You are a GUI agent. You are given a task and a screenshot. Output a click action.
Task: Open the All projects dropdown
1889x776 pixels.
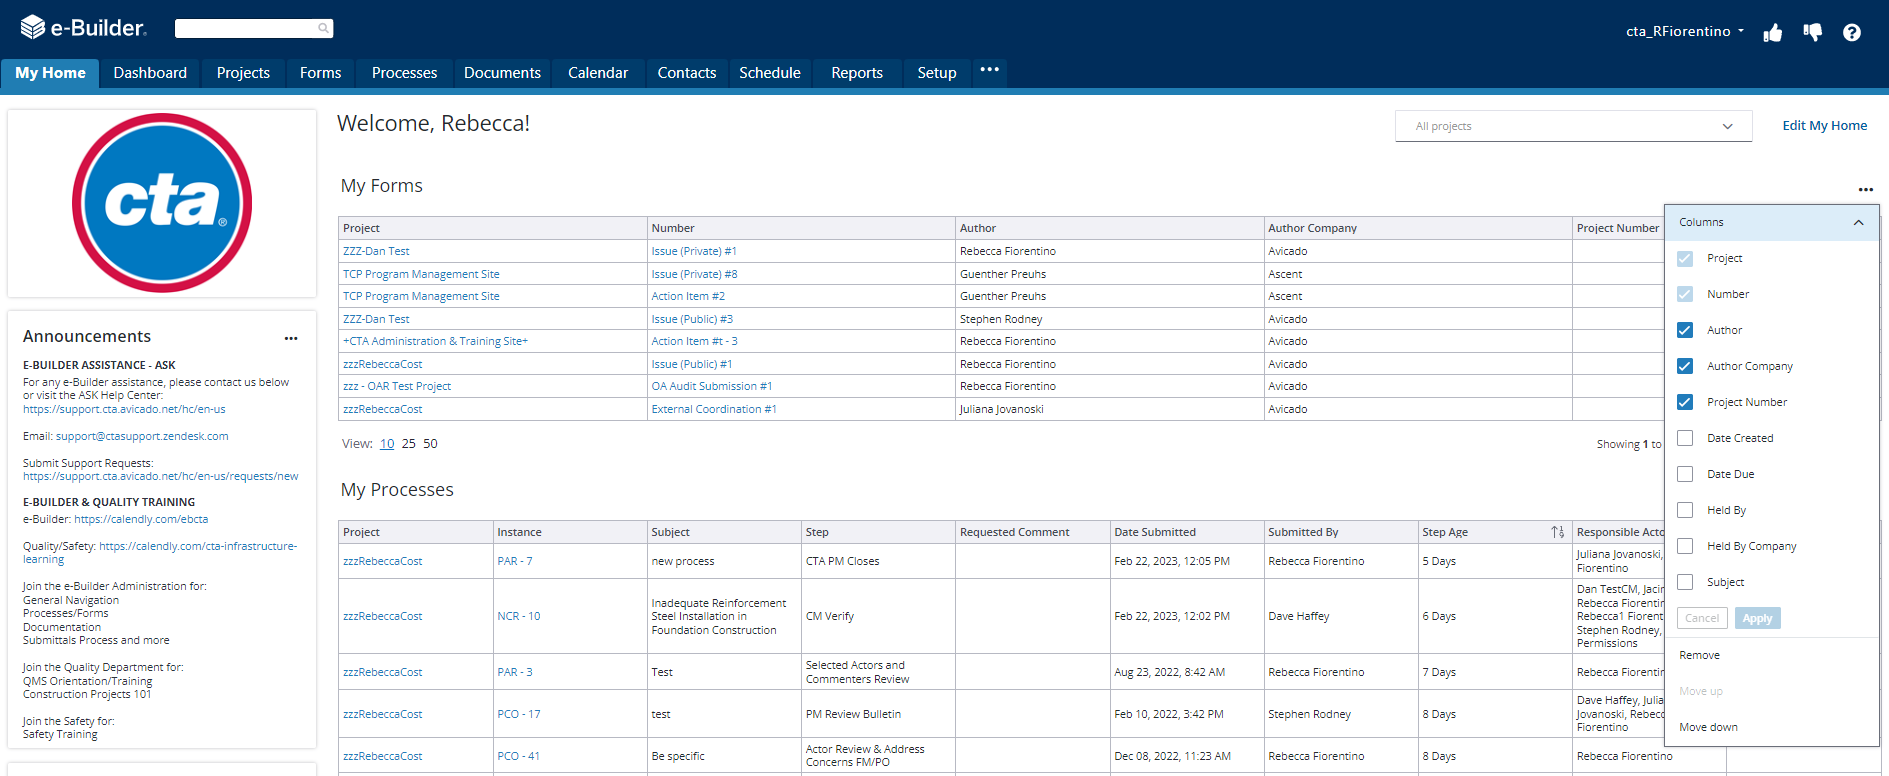click(1573, 126)
